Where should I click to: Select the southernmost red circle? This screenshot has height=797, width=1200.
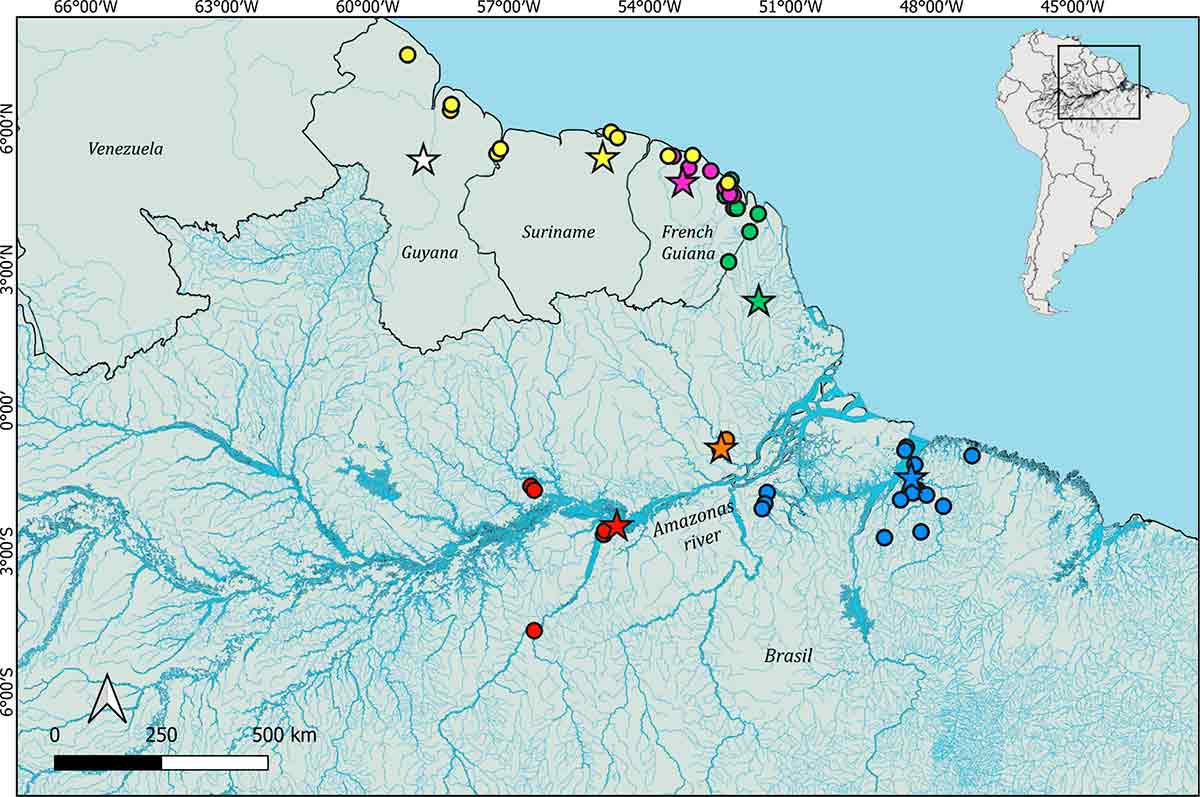(x=534, y=630)
